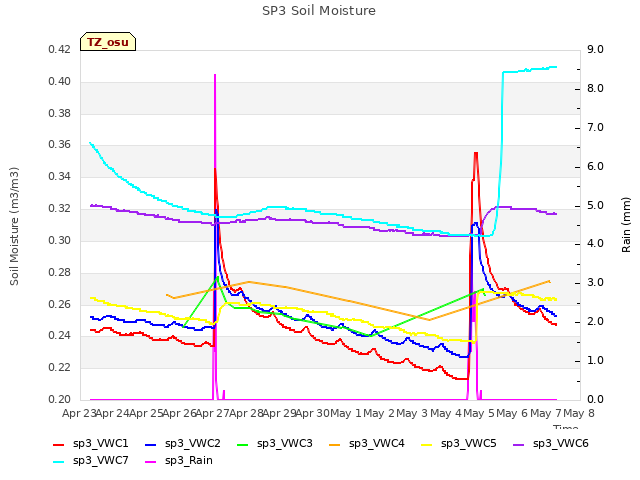The width and height of the screenshot is (640, 480).
Task: Click the yellow sp3_VWC5 legend color marker
Action: pos(427,444)
